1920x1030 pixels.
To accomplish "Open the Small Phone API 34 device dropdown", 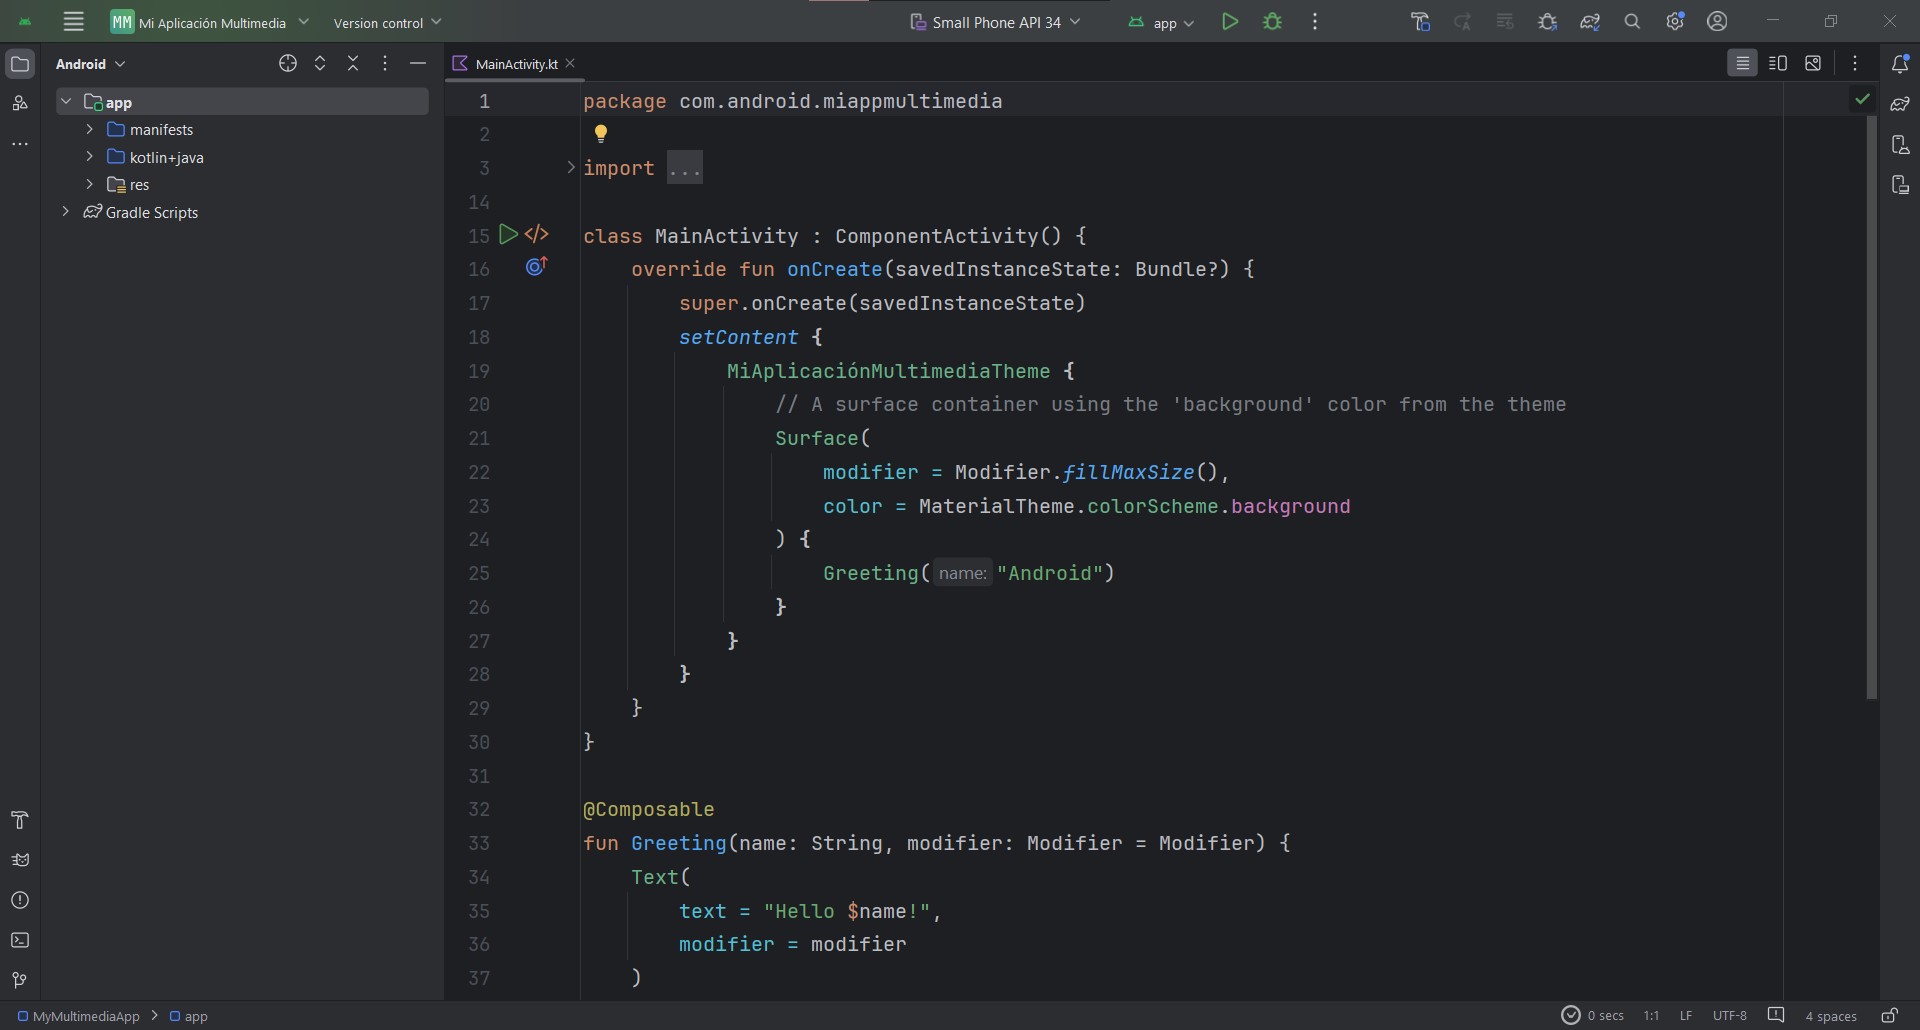I will point(996,22).
